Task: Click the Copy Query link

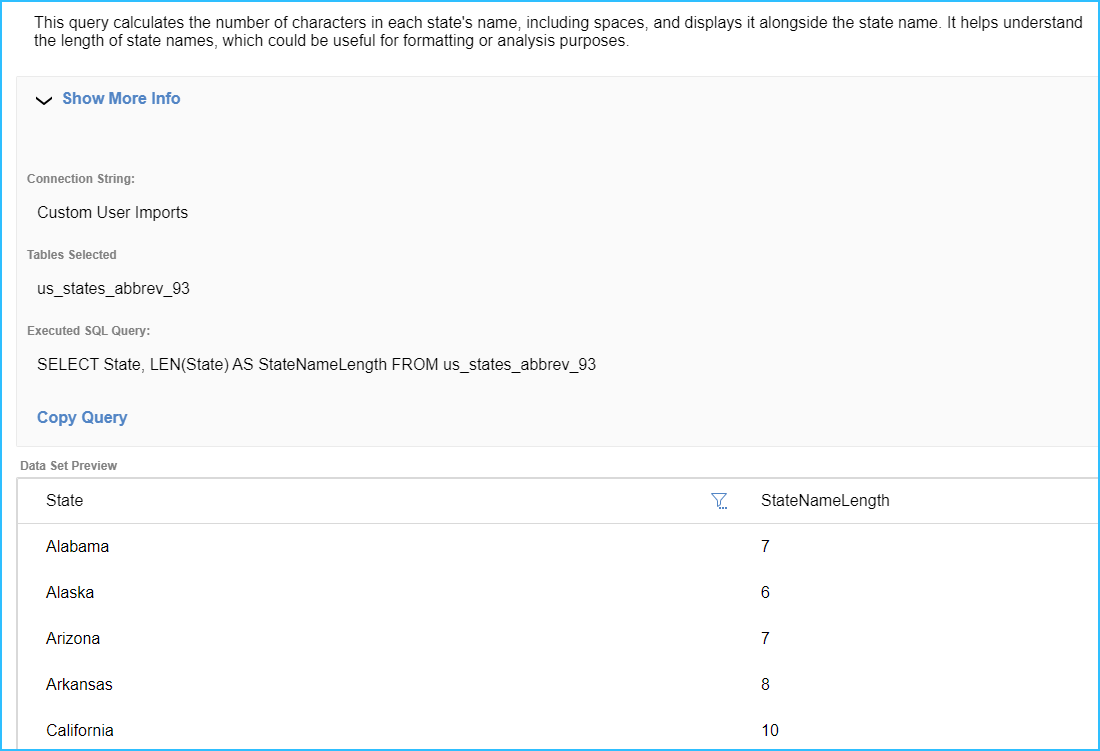Action: (82, 417)
